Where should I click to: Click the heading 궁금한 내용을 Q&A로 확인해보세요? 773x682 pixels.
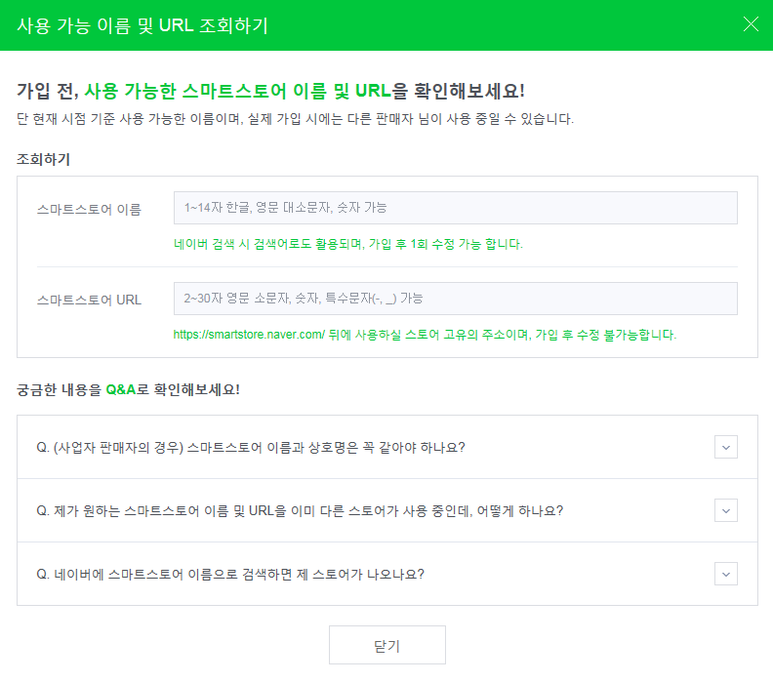point(128,390)
